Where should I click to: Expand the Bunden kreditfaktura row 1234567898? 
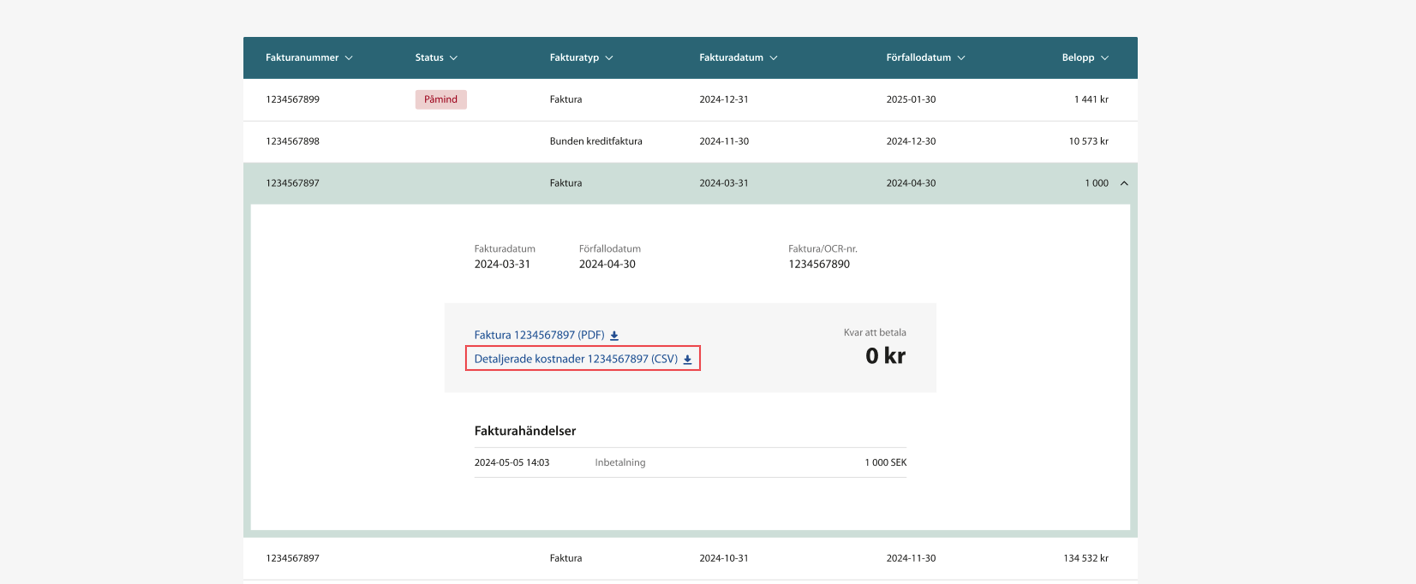point(596,141)
